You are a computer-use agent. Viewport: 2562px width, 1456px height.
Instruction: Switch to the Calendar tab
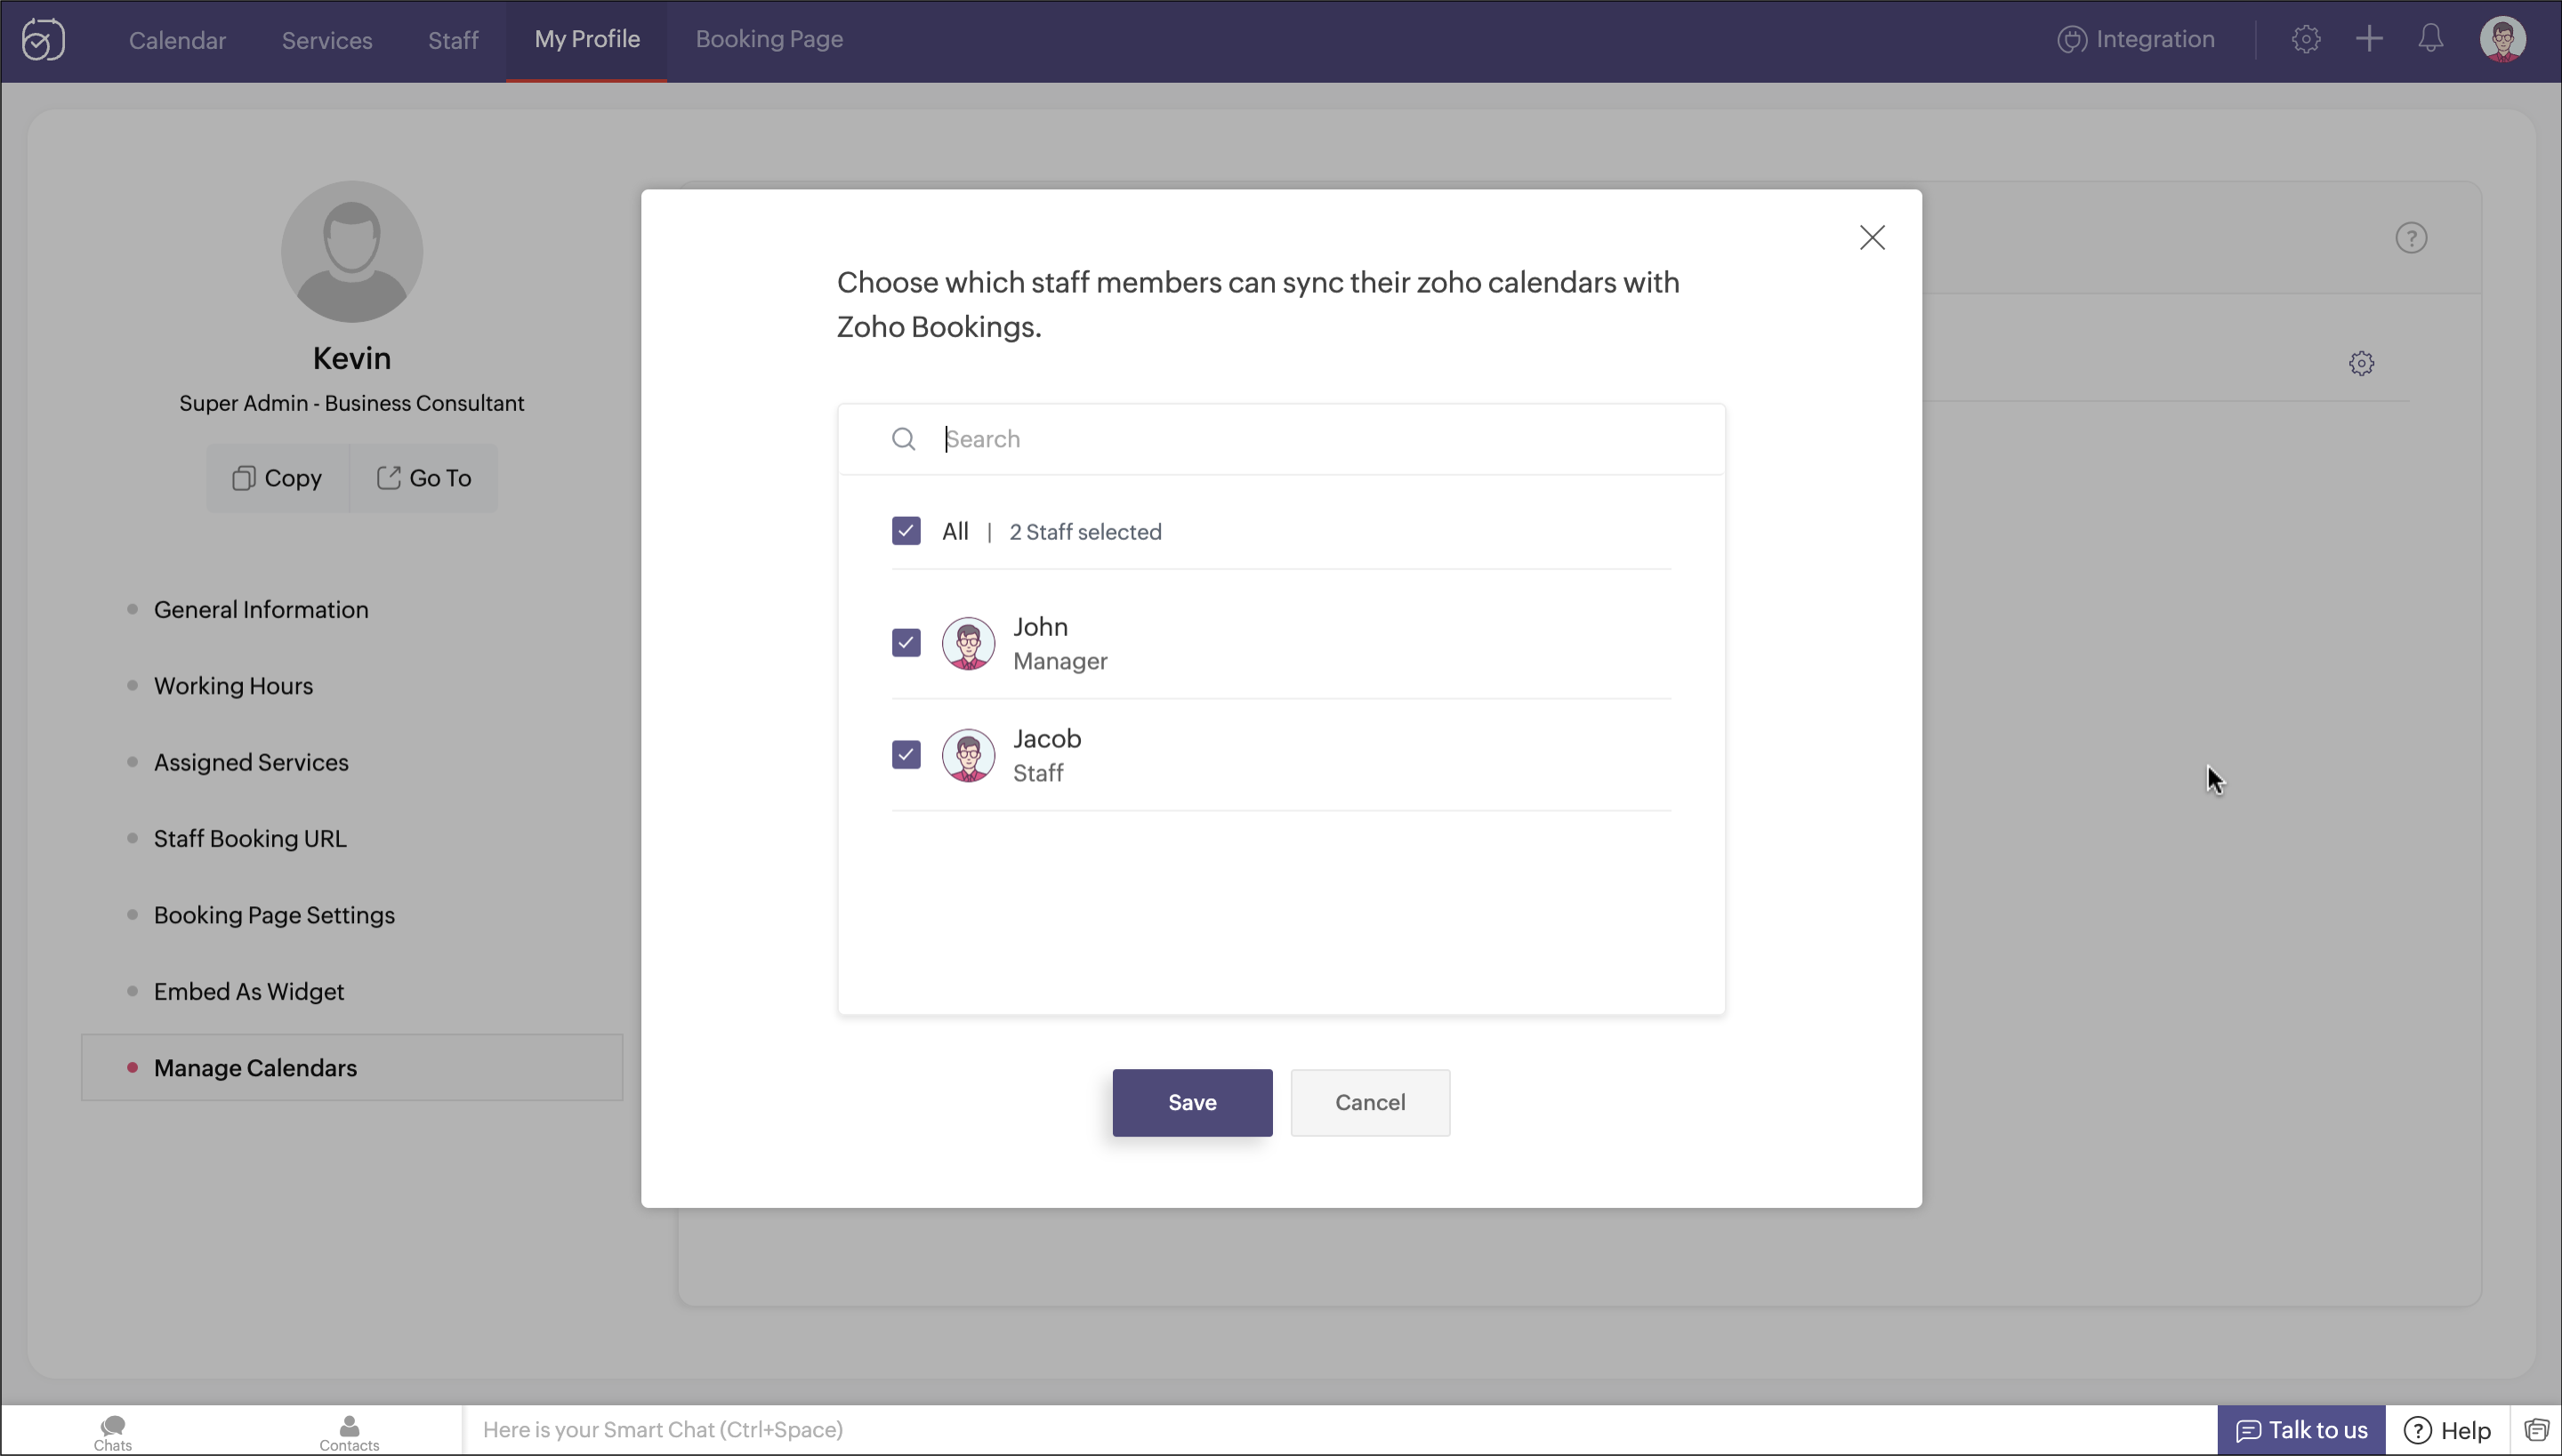click(x=177, y=40)
